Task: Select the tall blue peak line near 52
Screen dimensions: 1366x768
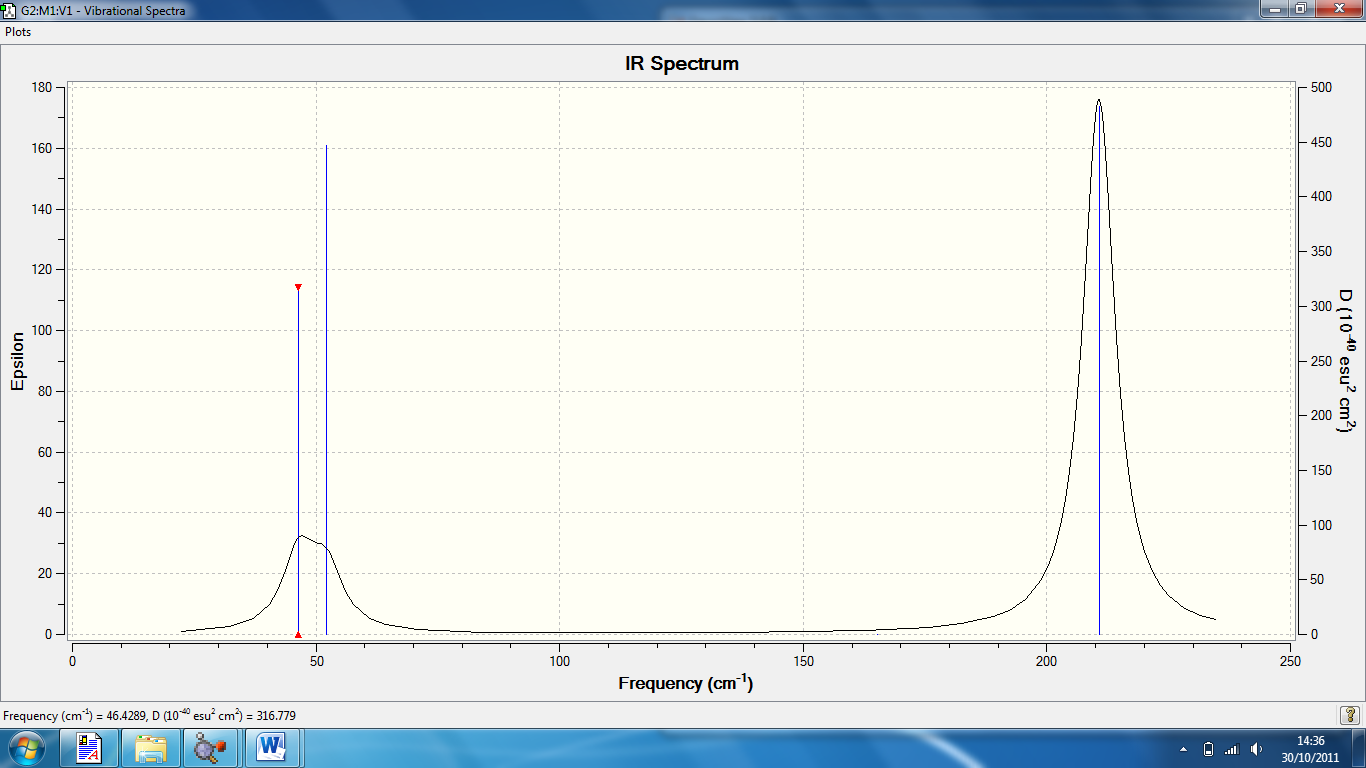Action: 326,390
